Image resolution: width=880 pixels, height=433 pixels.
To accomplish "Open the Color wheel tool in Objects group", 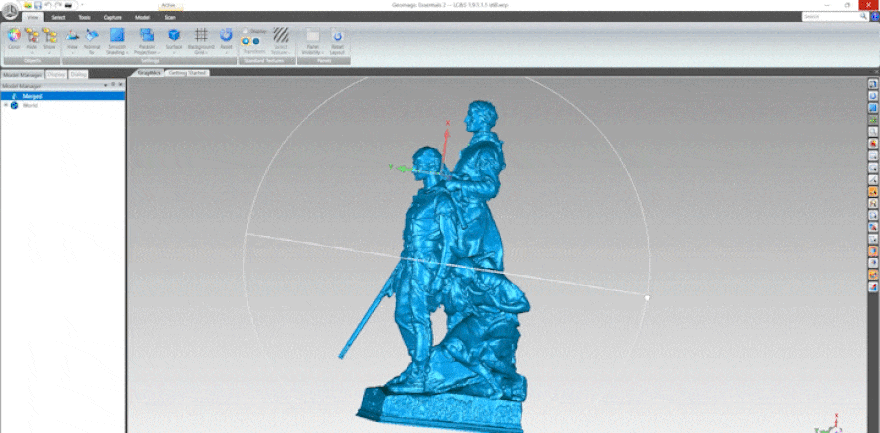I will 14,39.
